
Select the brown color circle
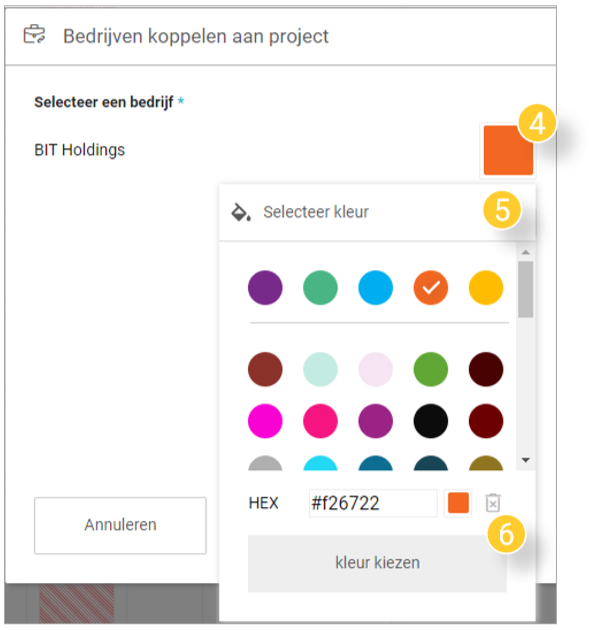click(x=265, y=369)
